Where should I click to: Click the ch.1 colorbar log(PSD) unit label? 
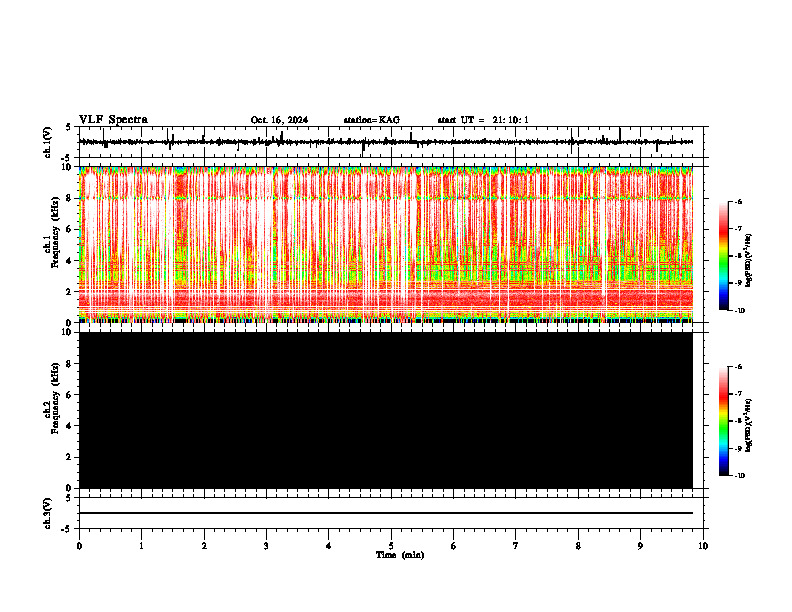click(x=750, y=260)
